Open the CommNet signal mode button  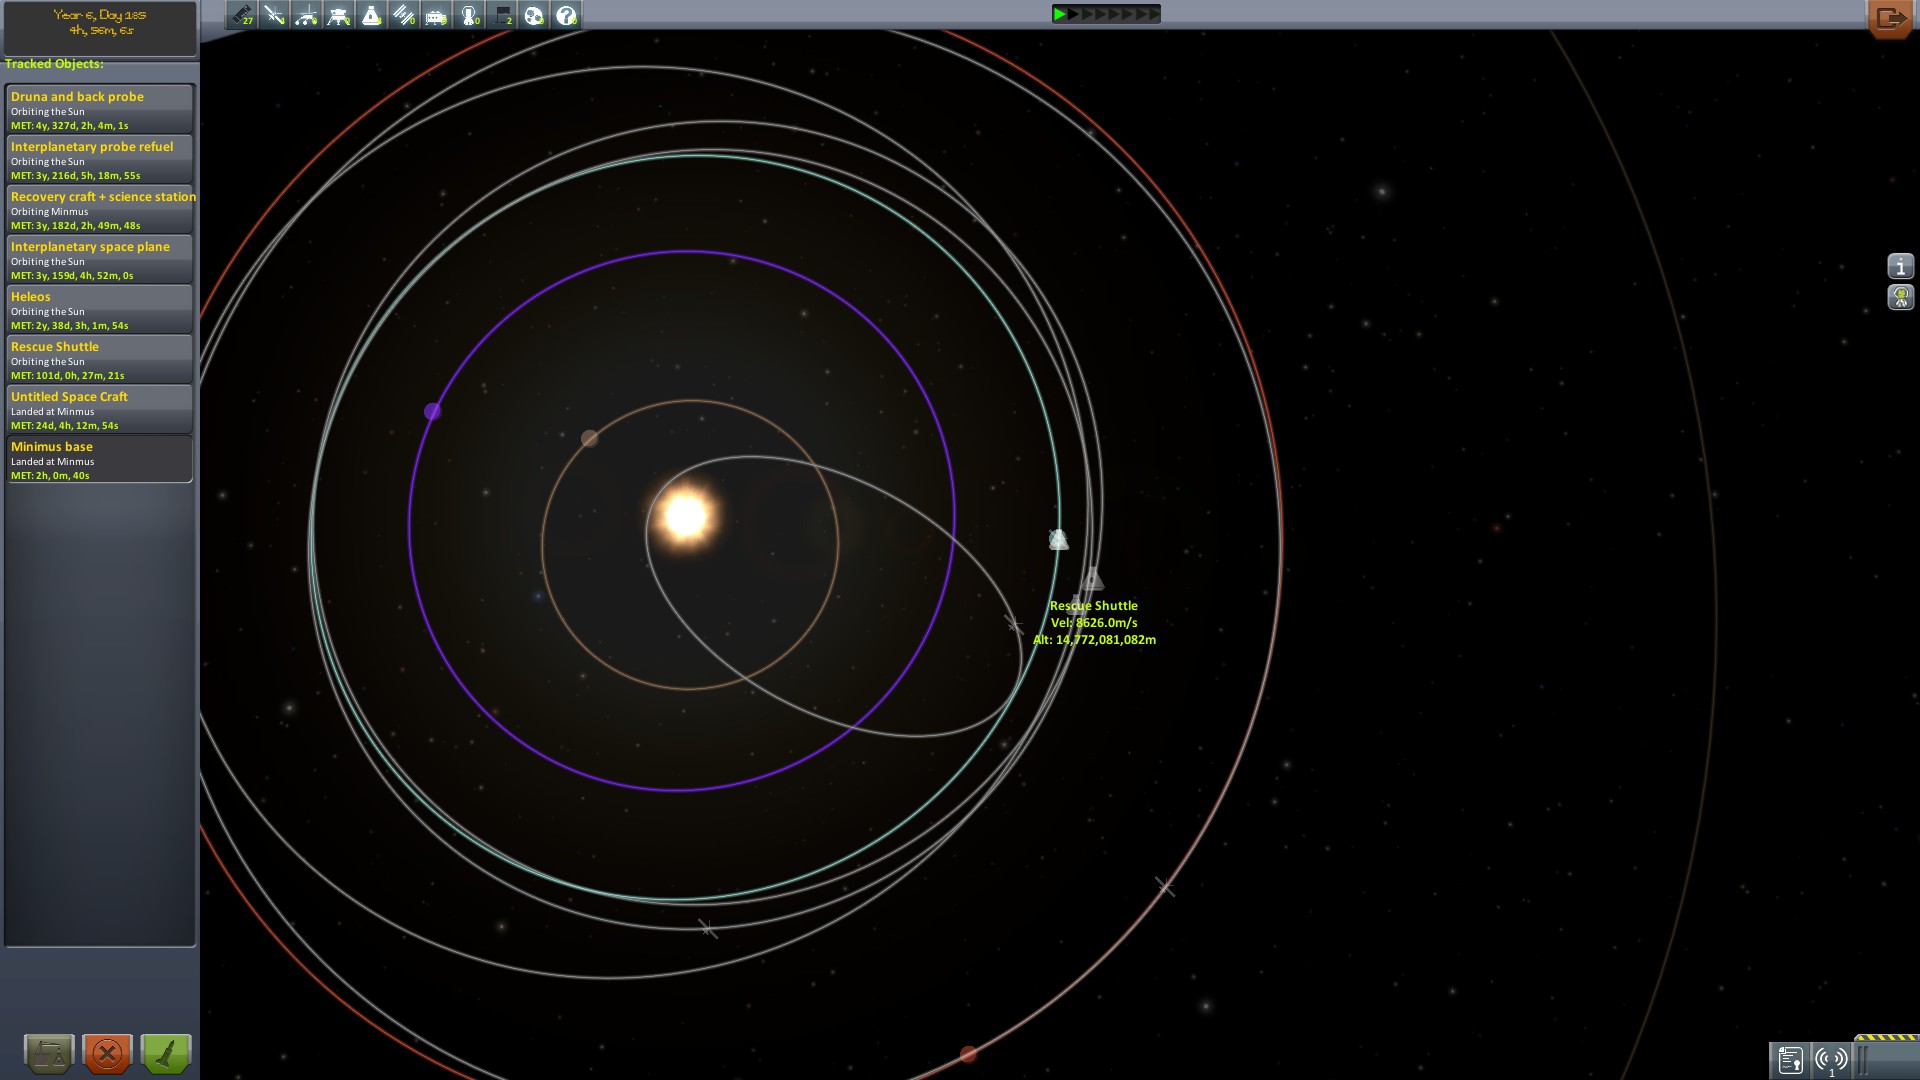(1831, 1059)
